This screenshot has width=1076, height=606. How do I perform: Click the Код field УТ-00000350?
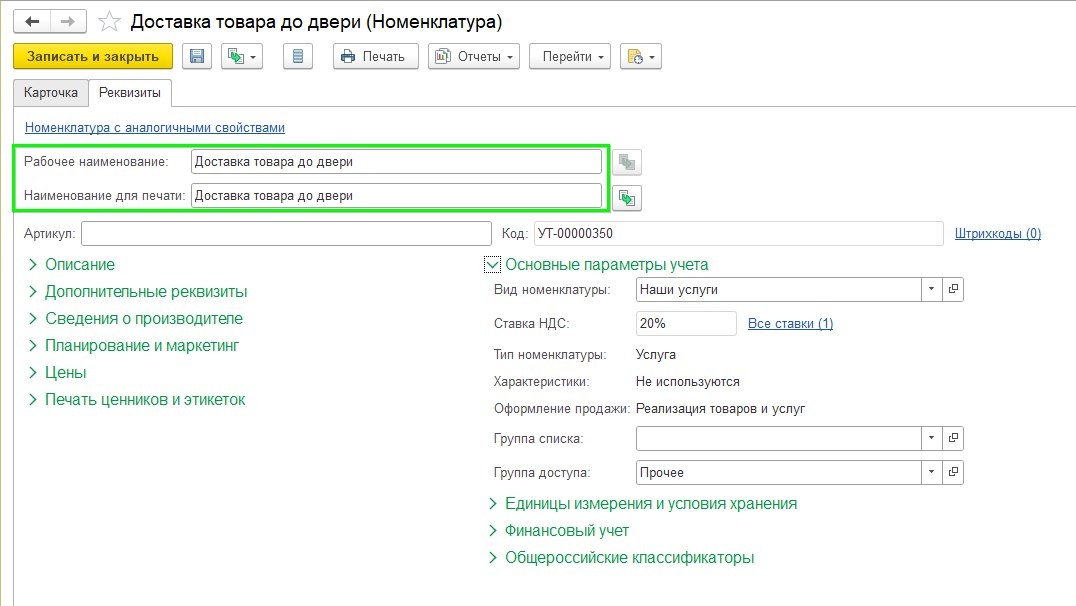[738, 233]
